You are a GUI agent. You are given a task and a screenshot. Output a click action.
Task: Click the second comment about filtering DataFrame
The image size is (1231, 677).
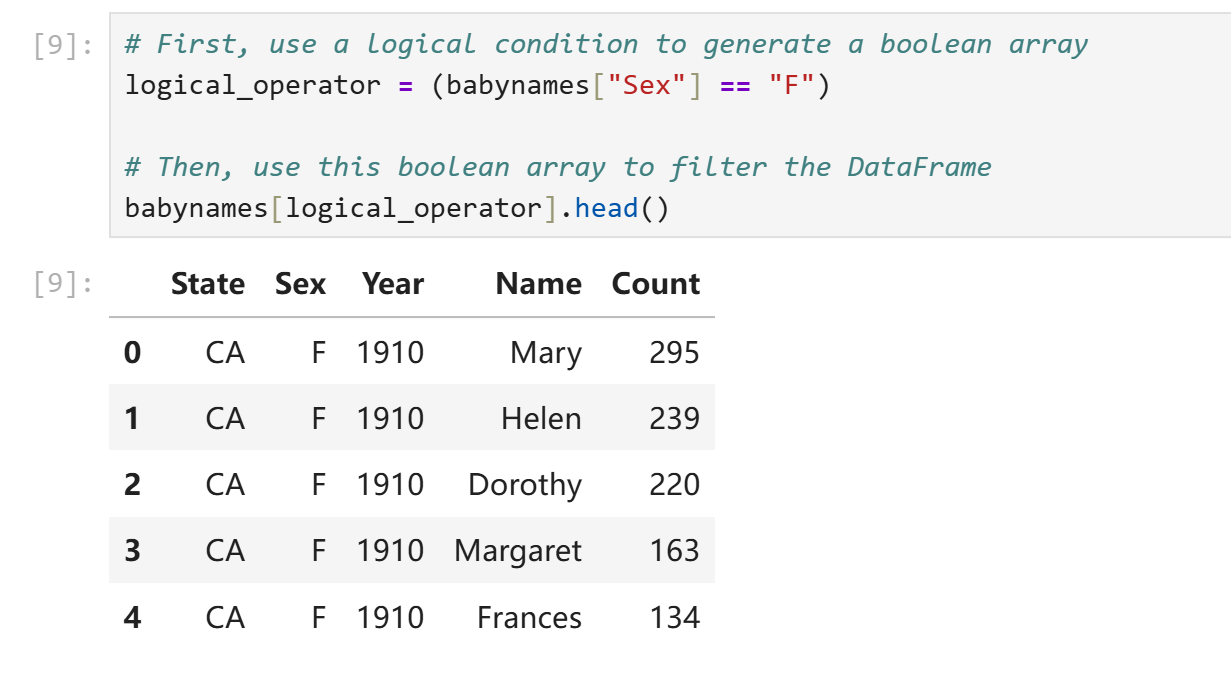(557, 167)
